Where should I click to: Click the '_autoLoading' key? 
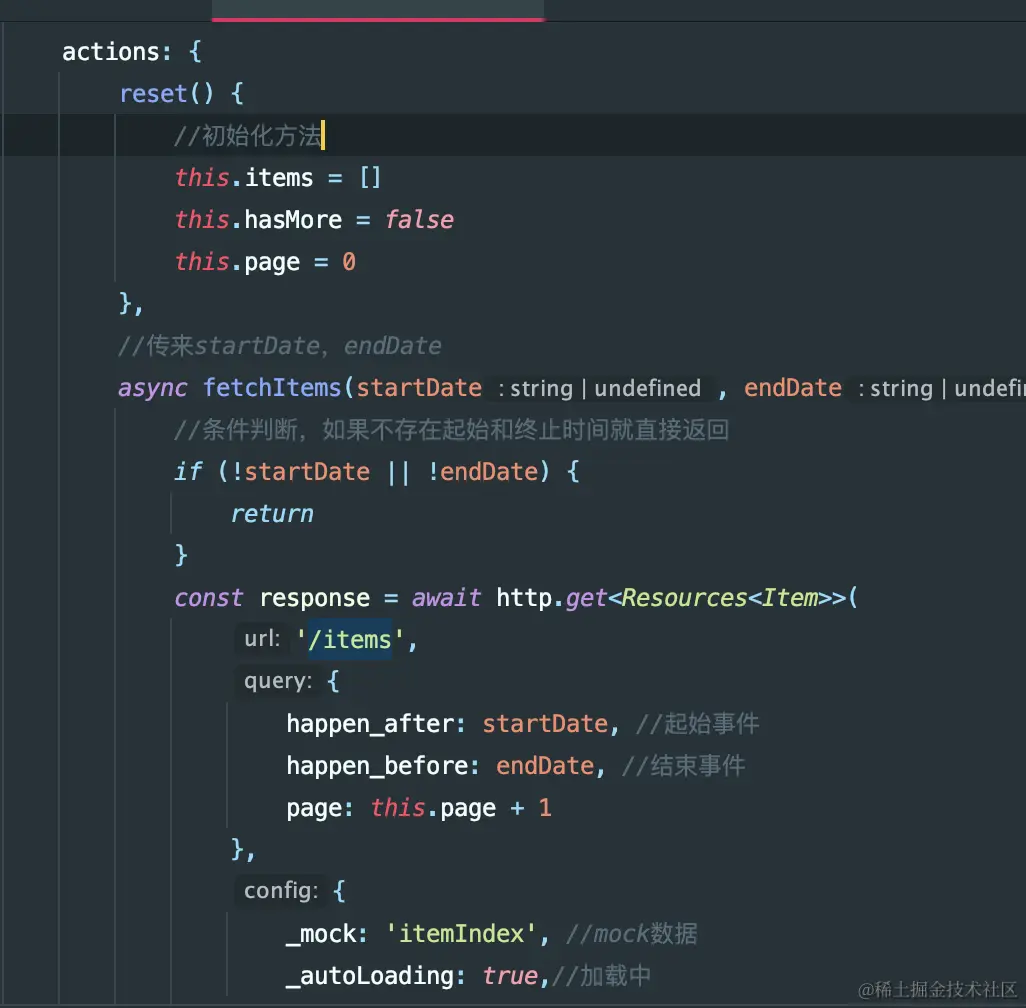370,975
